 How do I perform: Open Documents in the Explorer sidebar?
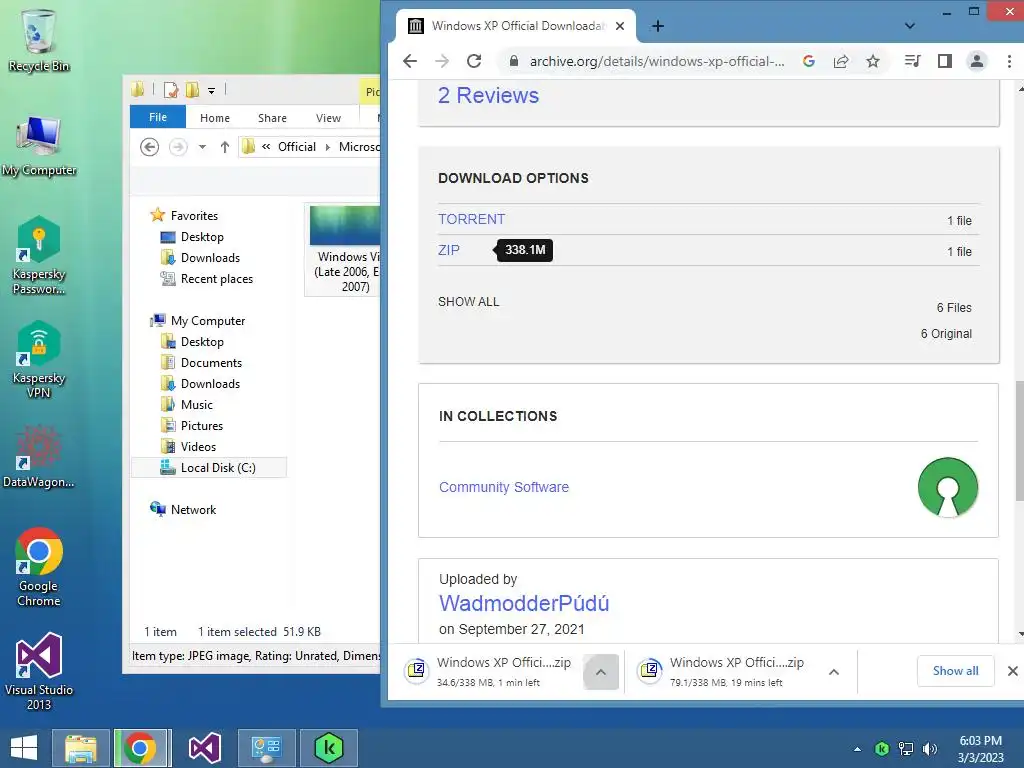click(x=211, y=362)
